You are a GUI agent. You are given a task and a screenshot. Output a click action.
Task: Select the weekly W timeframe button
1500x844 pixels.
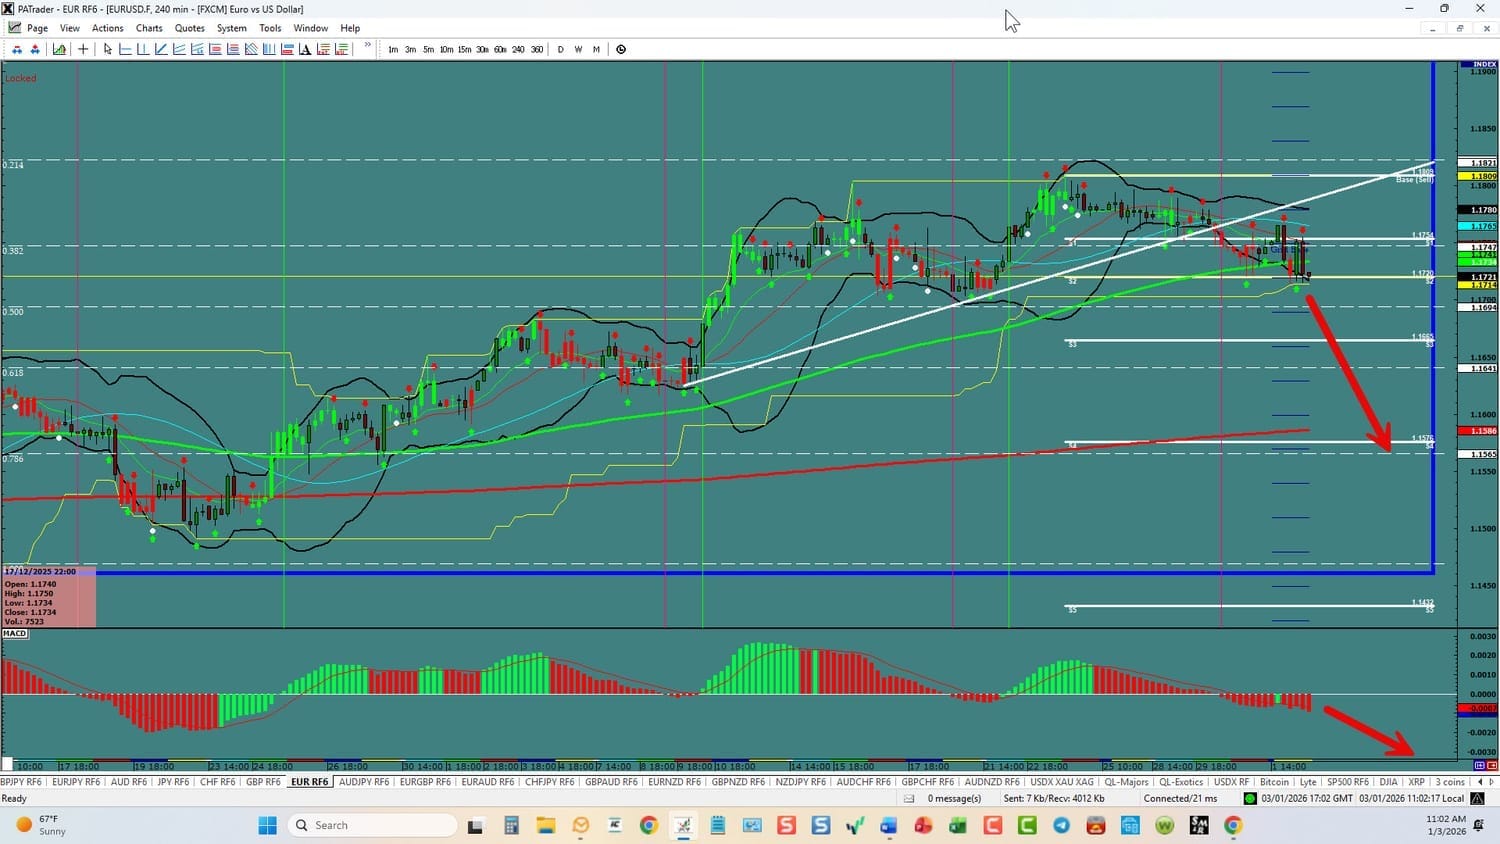(x=578, y=49)
